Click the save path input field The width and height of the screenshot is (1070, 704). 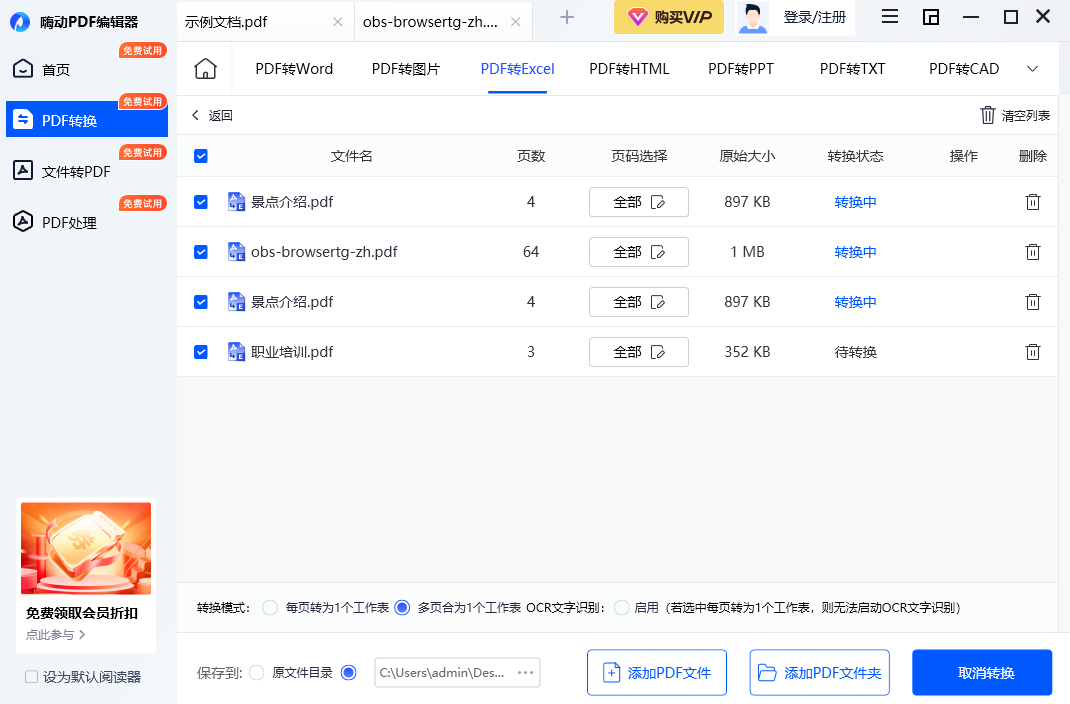point(445,673)
